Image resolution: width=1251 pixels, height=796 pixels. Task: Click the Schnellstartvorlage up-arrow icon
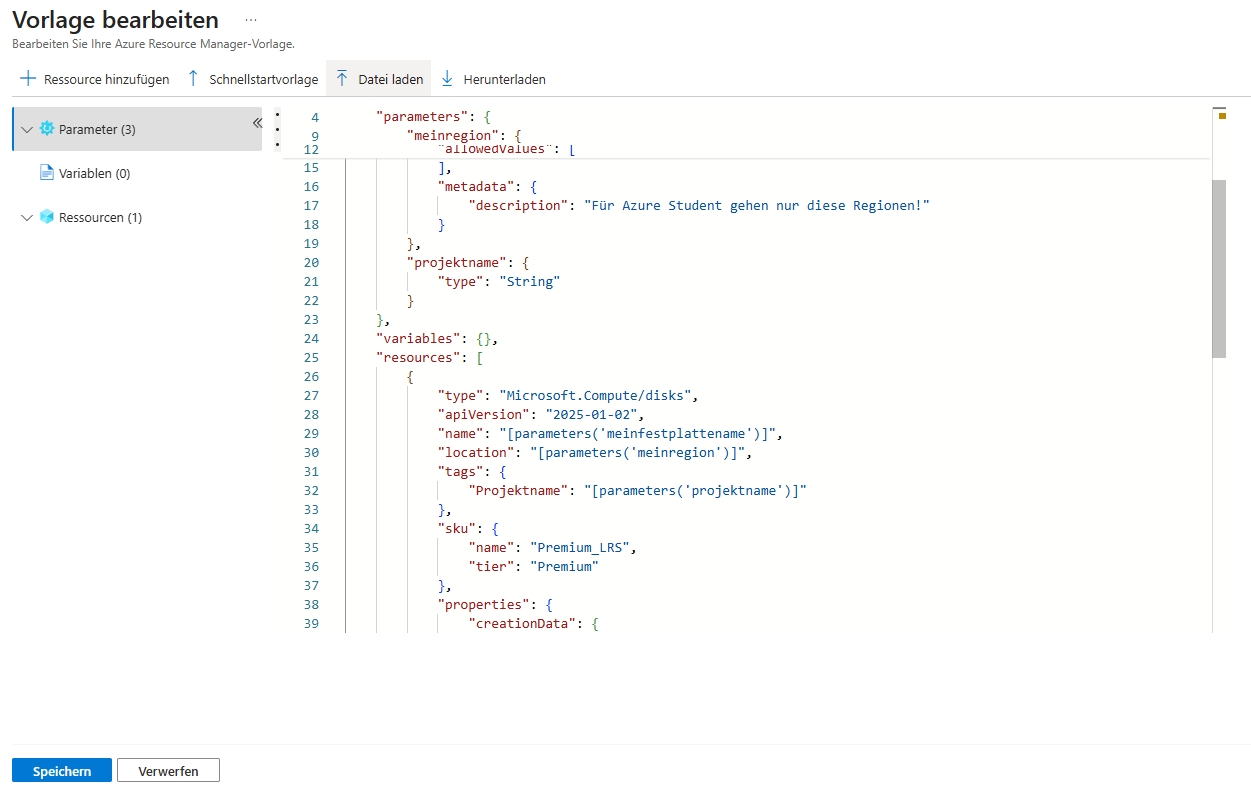point(194,79)
